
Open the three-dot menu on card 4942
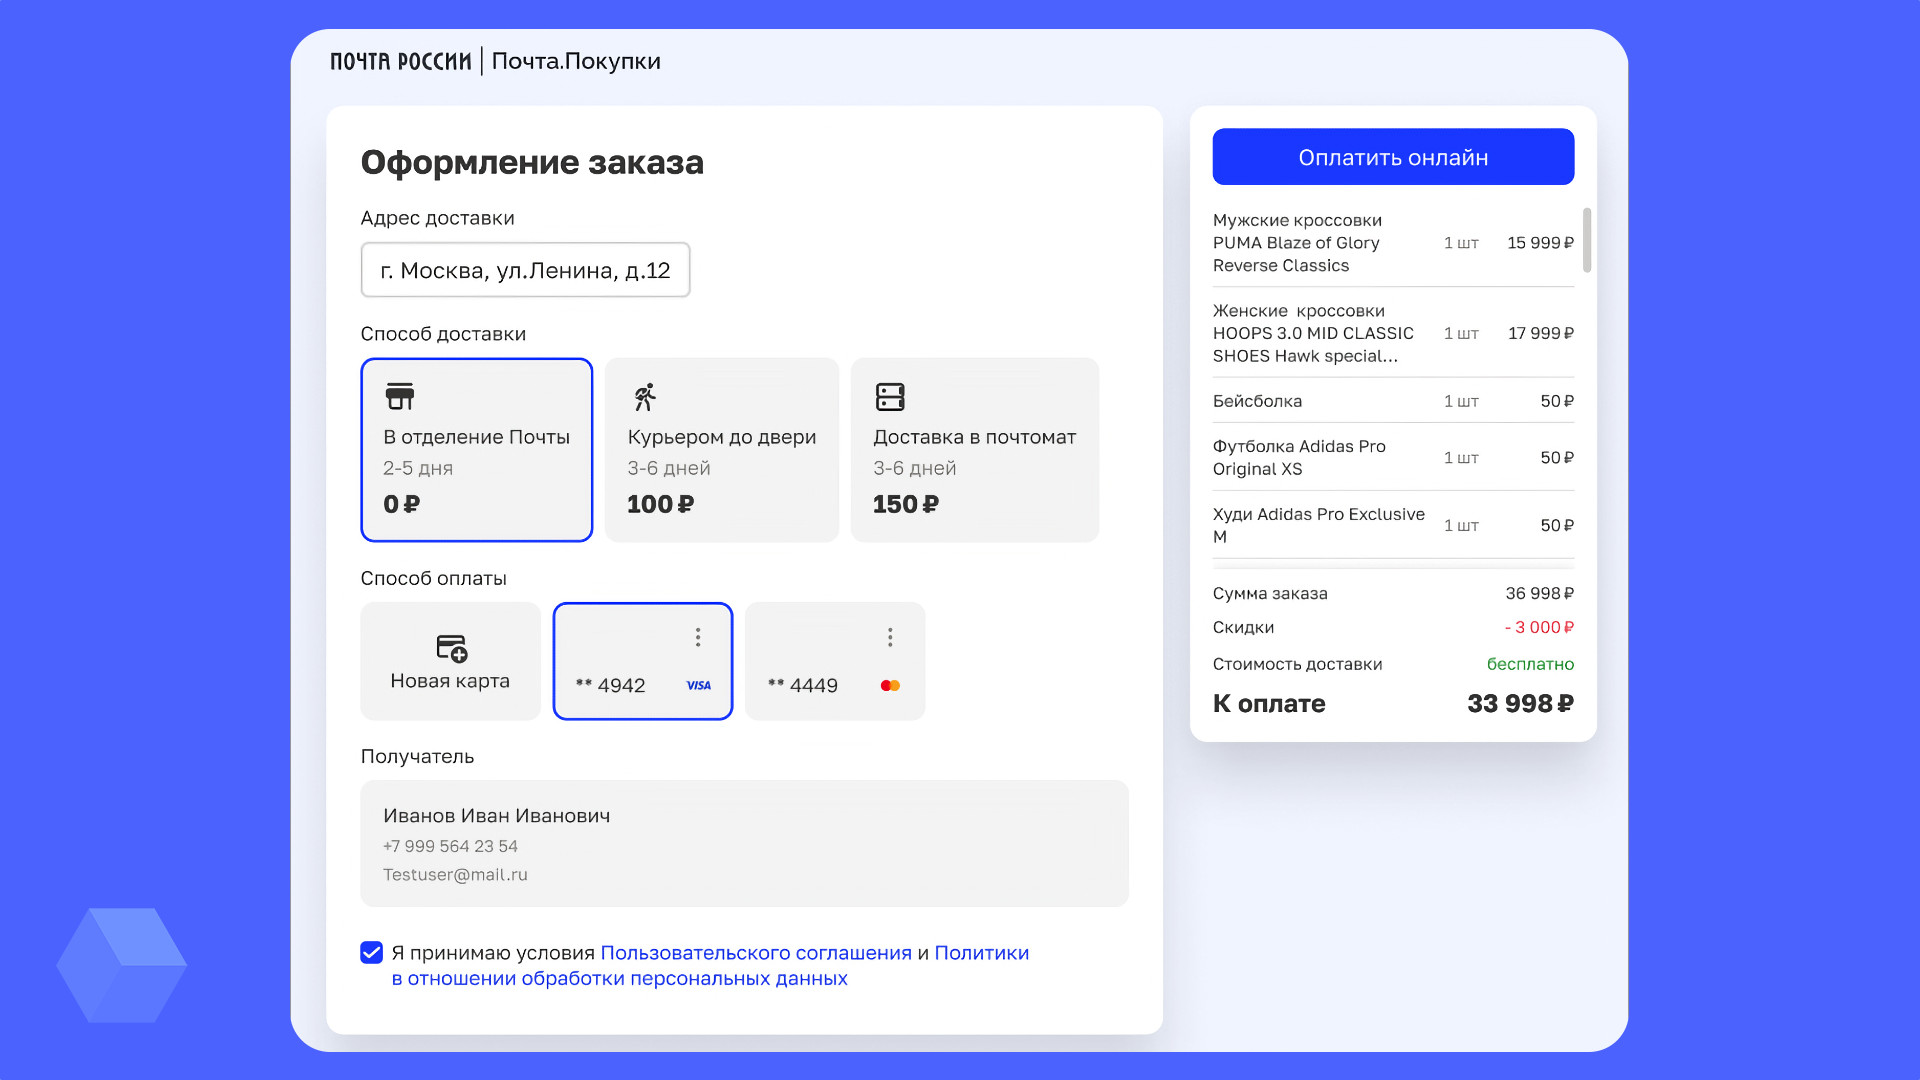pyautogui.click(x=698, y=637)
